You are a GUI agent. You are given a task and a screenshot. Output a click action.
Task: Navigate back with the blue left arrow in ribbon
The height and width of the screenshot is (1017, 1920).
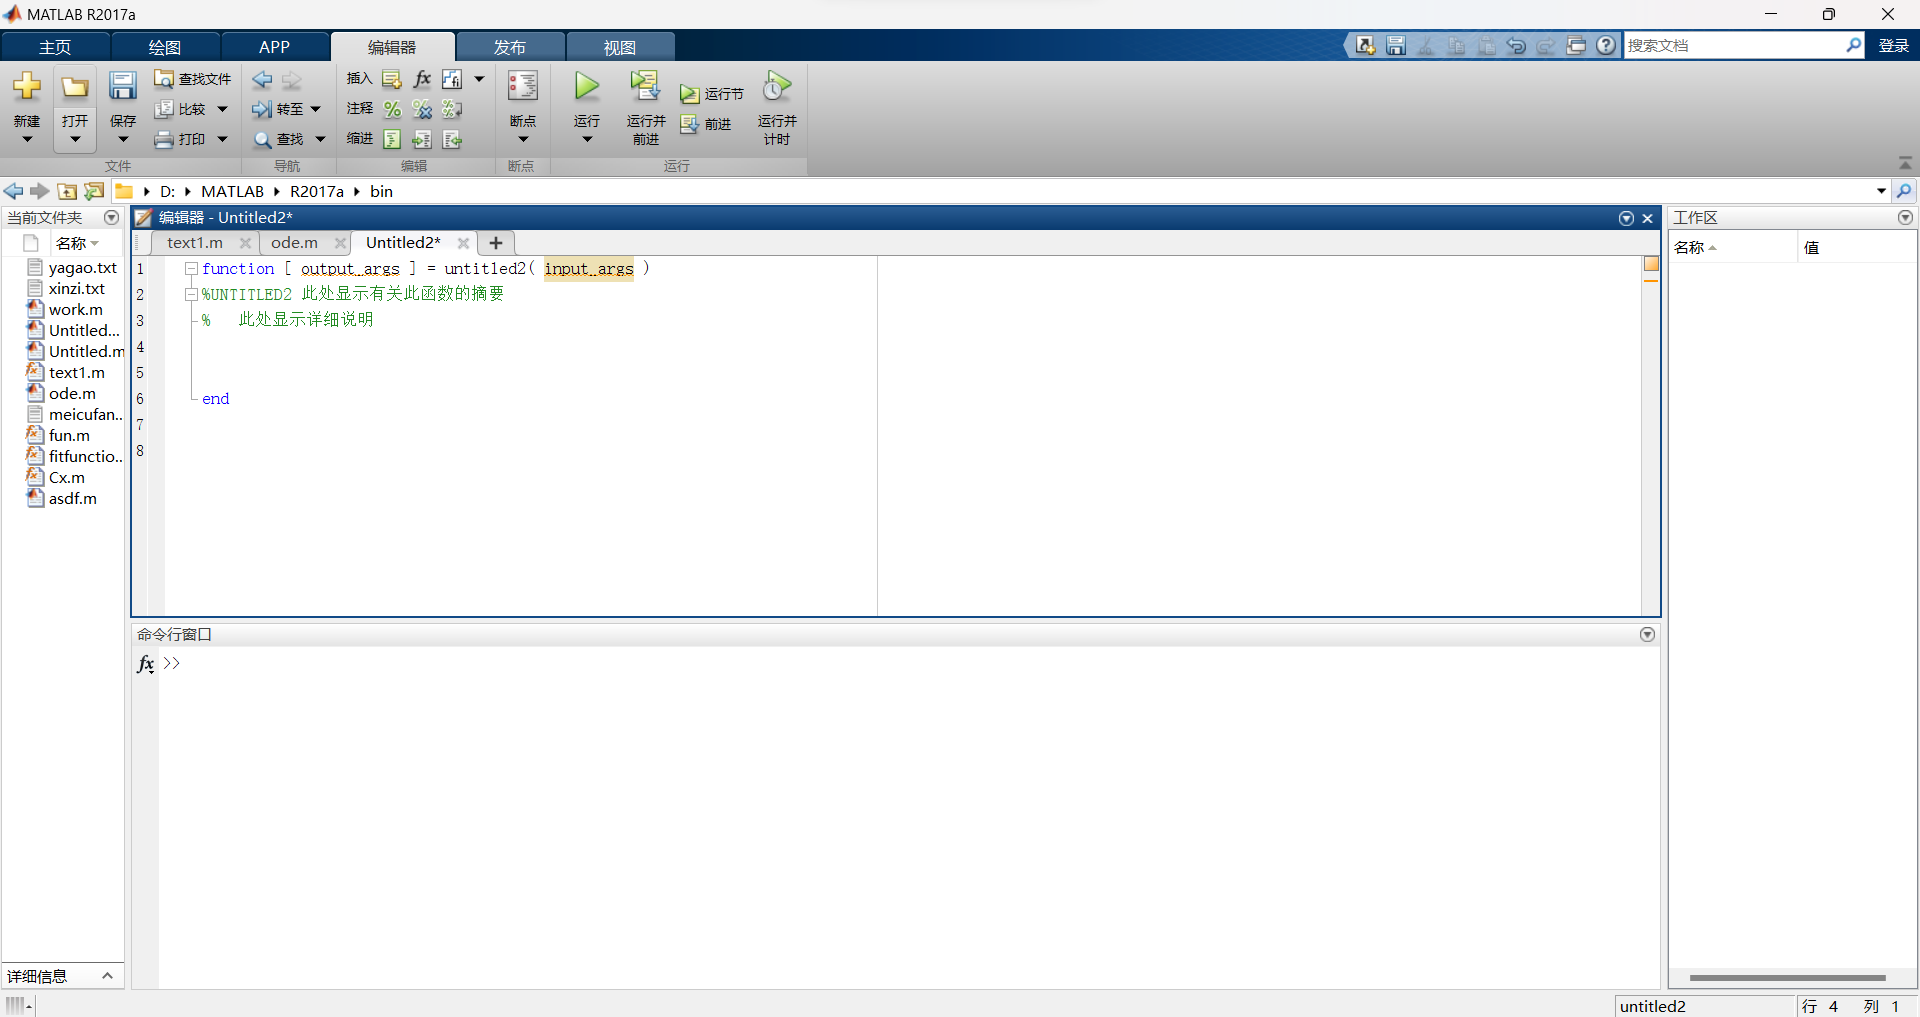(x=262, y=80)
